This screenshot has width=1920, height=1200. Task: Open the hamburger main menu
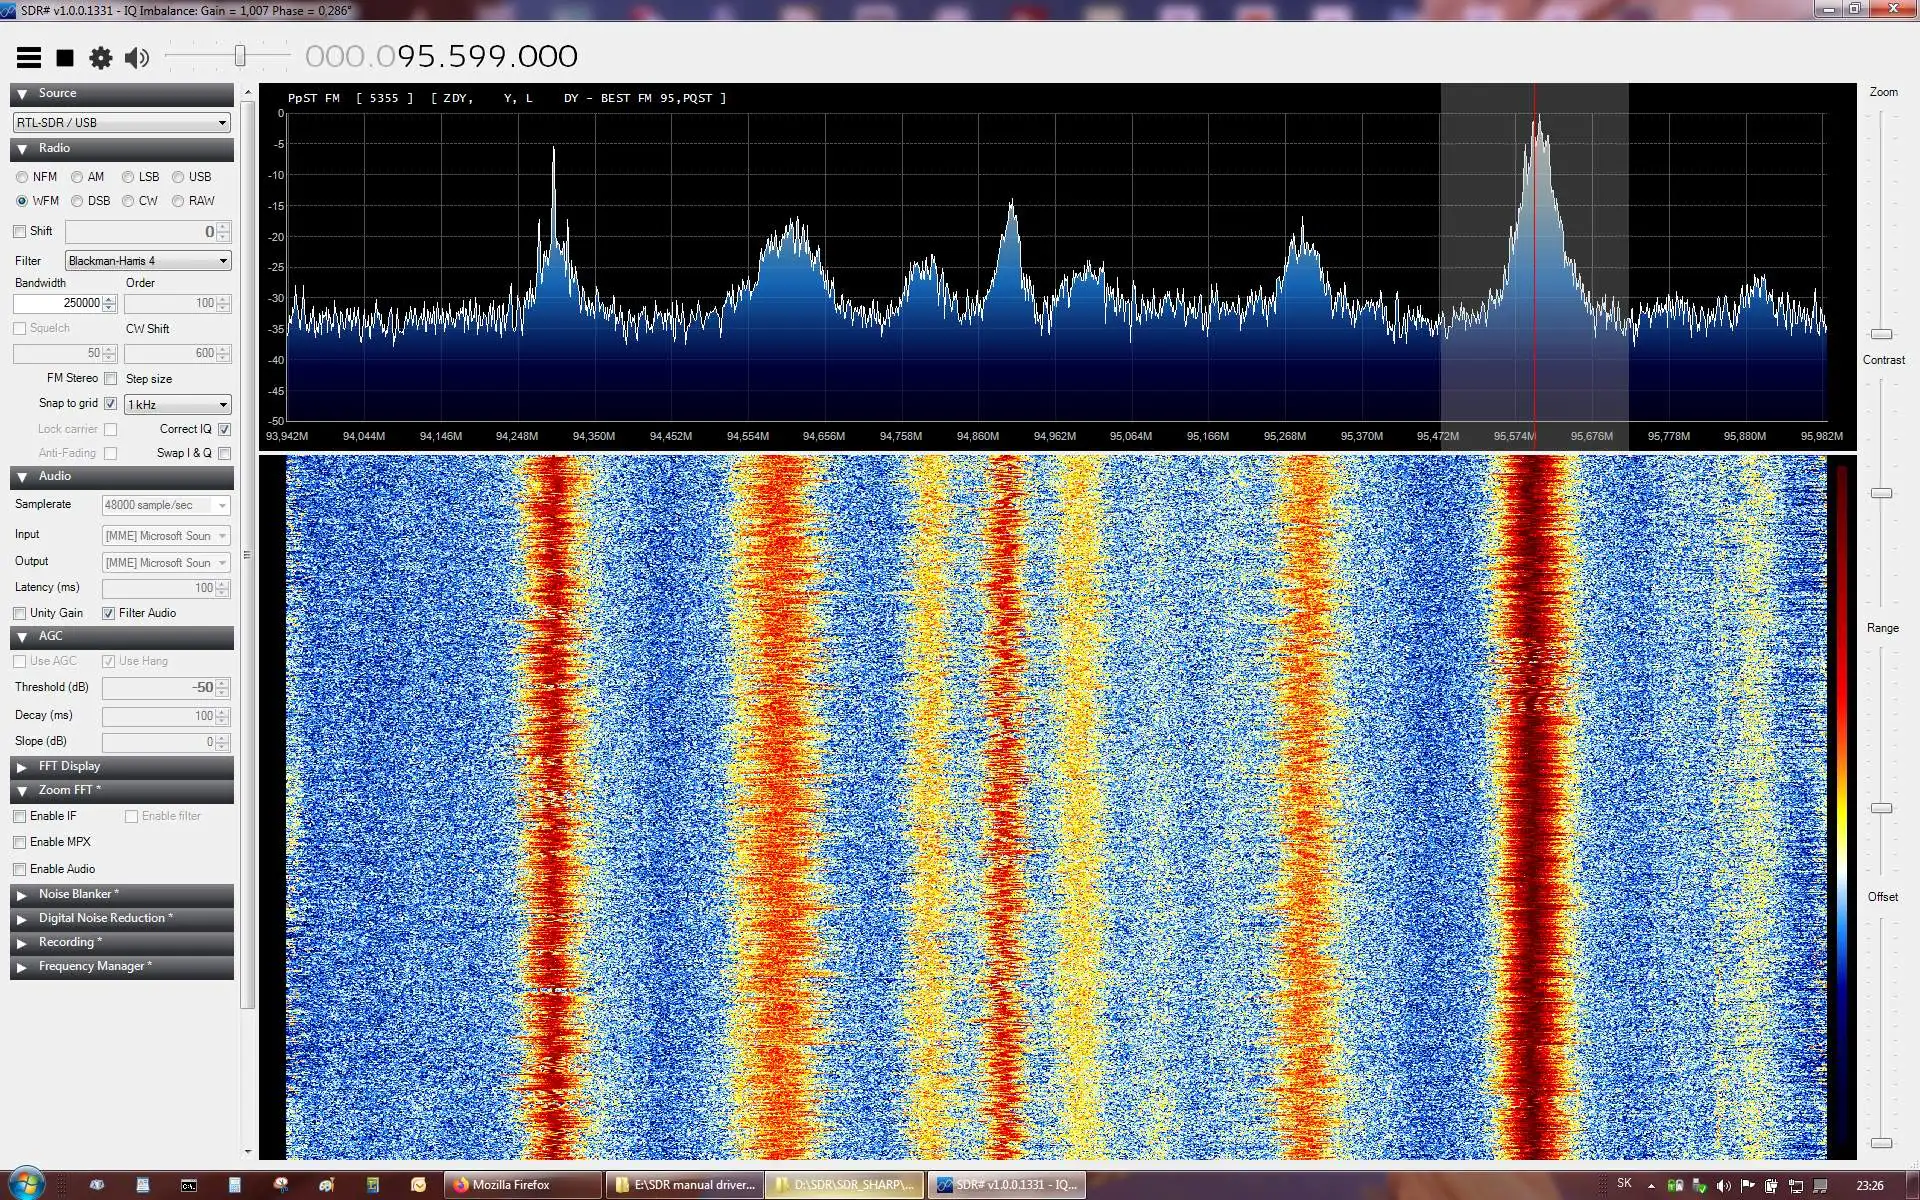pyautogui.click(x=29, y=58)
